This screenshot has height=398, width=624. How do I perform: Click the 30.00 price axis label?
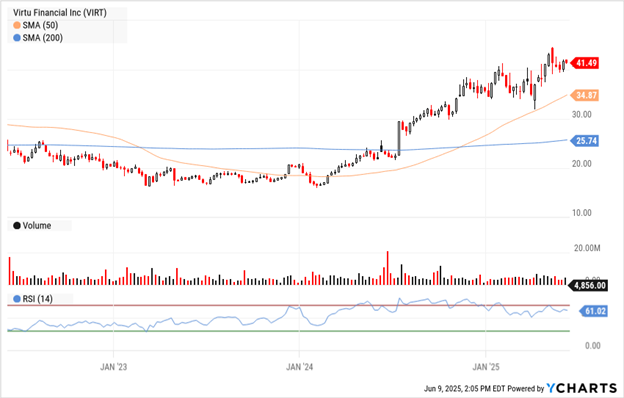pyautogui.click(x=582, y=115)
